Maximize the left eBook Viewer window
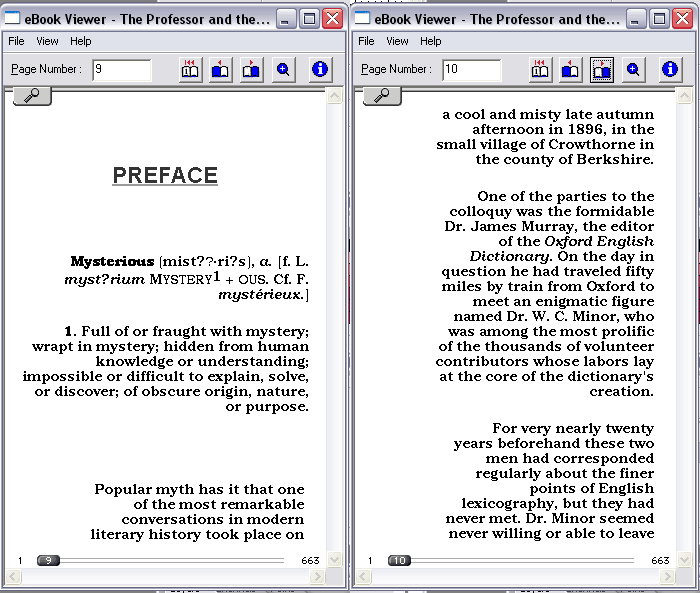Screen dimensions: 700x593 tap(309, 19)
